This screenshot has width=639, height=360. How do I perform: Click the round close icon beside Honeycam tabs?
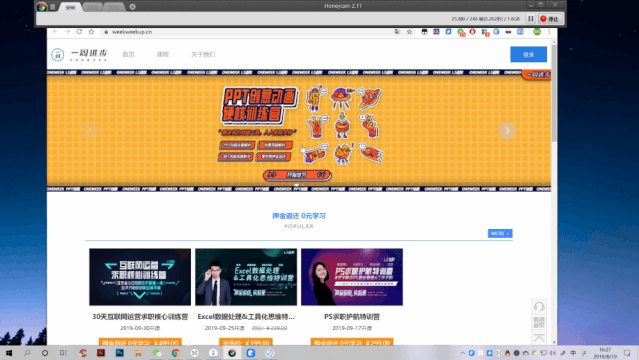point(132,7)
